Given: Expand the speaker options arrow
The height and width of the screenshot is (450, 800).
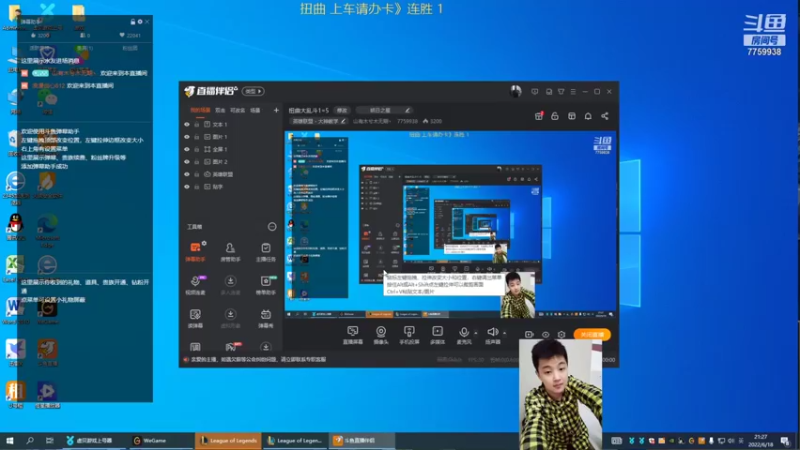Looking at the screenshot, I should pyautogui.click(x=504, y=333).
